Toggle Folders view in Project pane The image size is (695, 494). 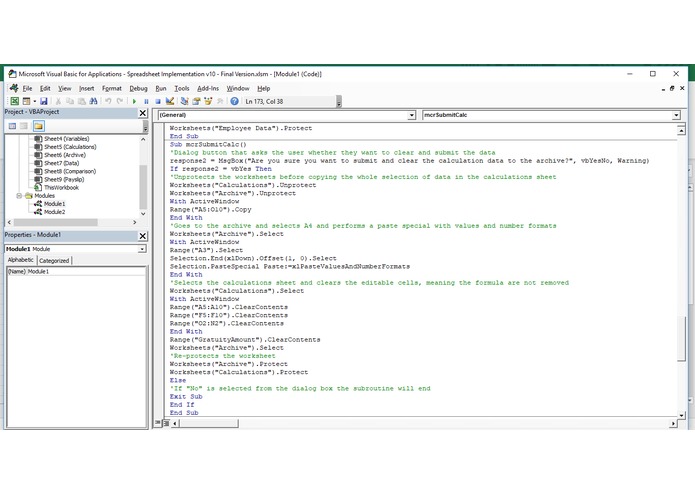(x=39, y=126)
